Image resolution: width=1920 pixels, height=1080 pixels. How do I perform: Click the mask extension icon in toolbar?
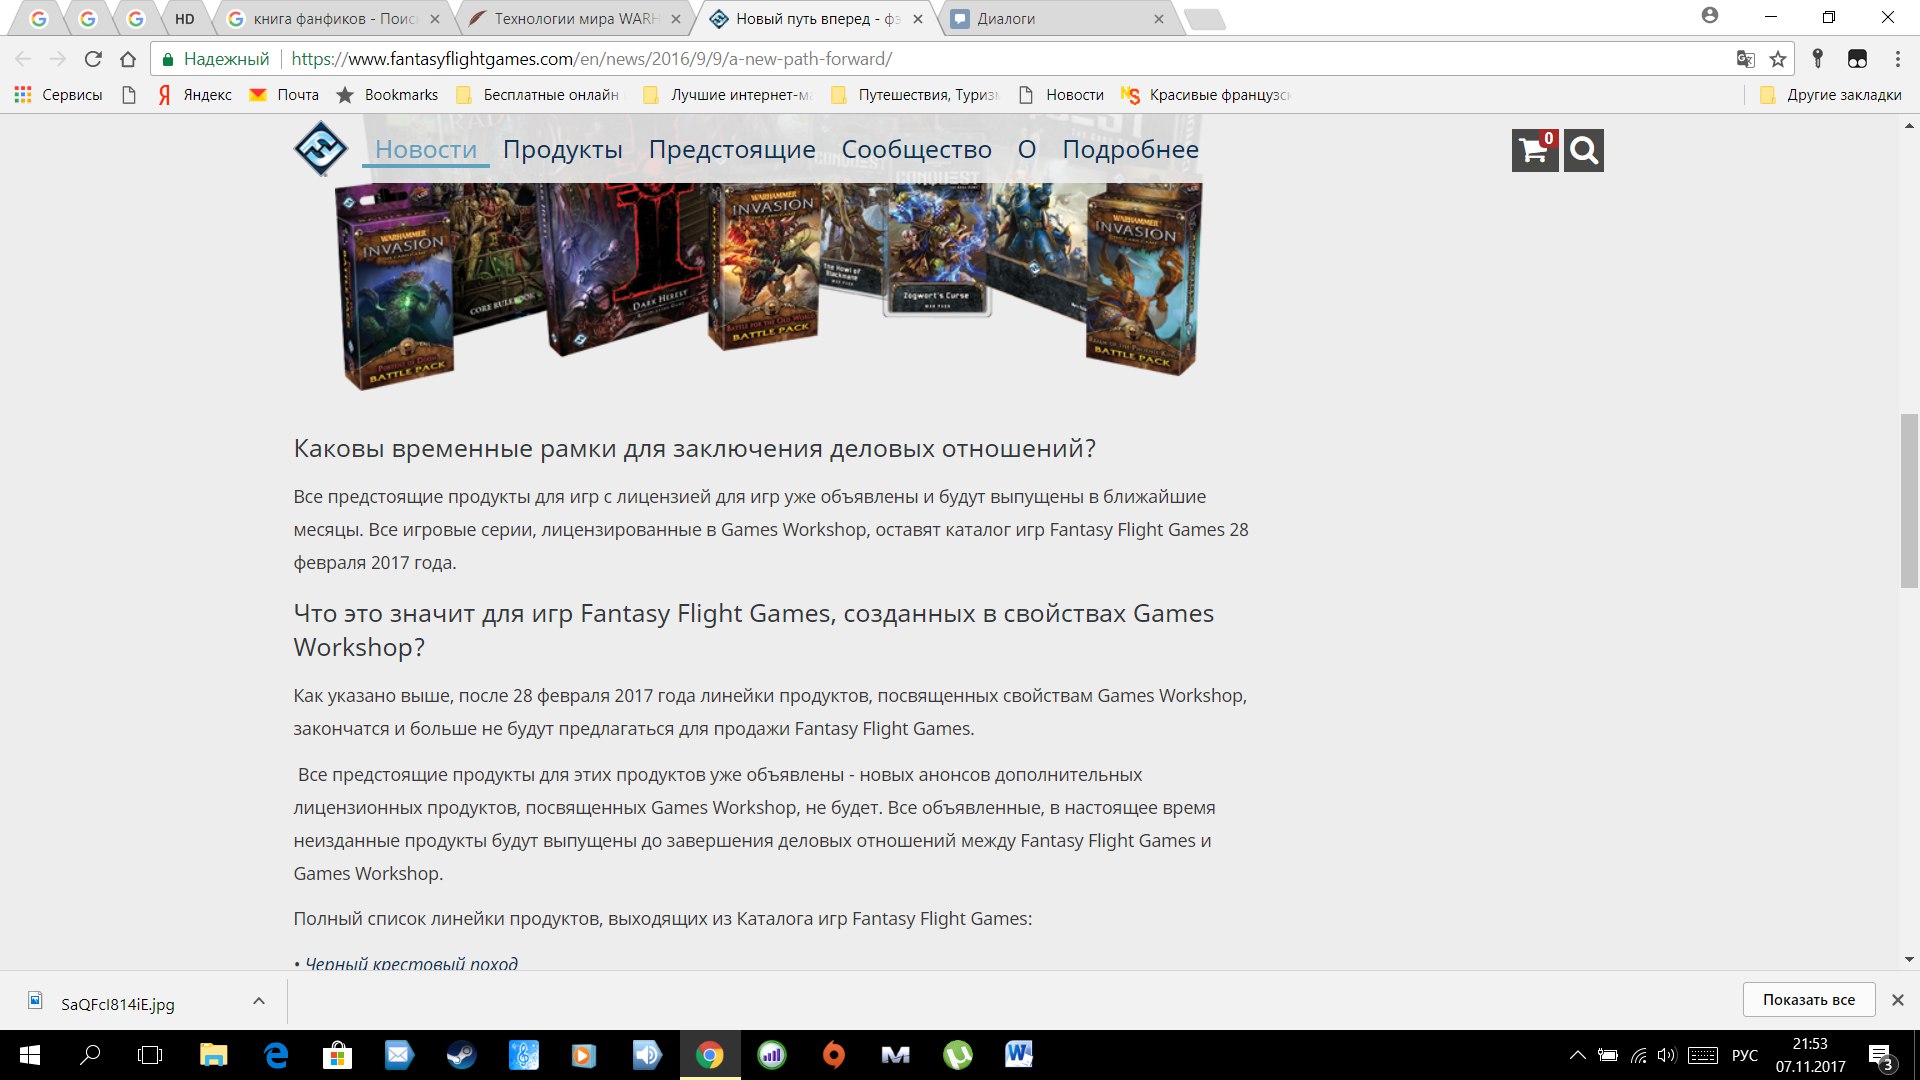coord(1857,59)
